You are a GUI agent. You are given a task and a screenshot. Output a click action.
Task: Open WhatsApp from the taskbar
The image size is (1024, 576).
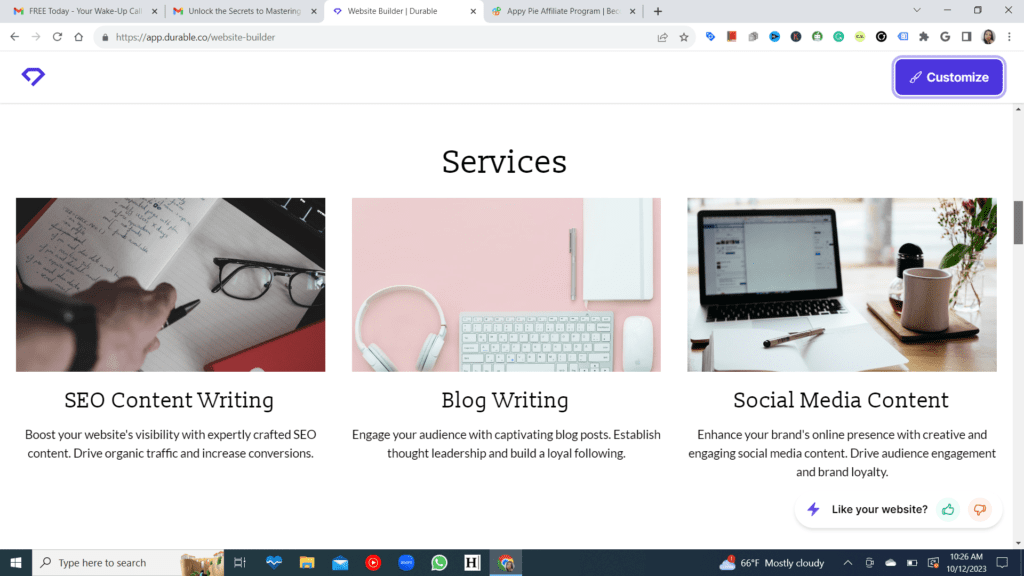point(439,562)
